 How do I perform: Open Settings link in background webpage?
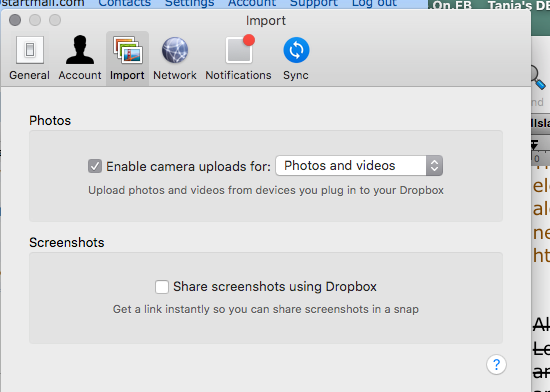[x=189, y=3]
